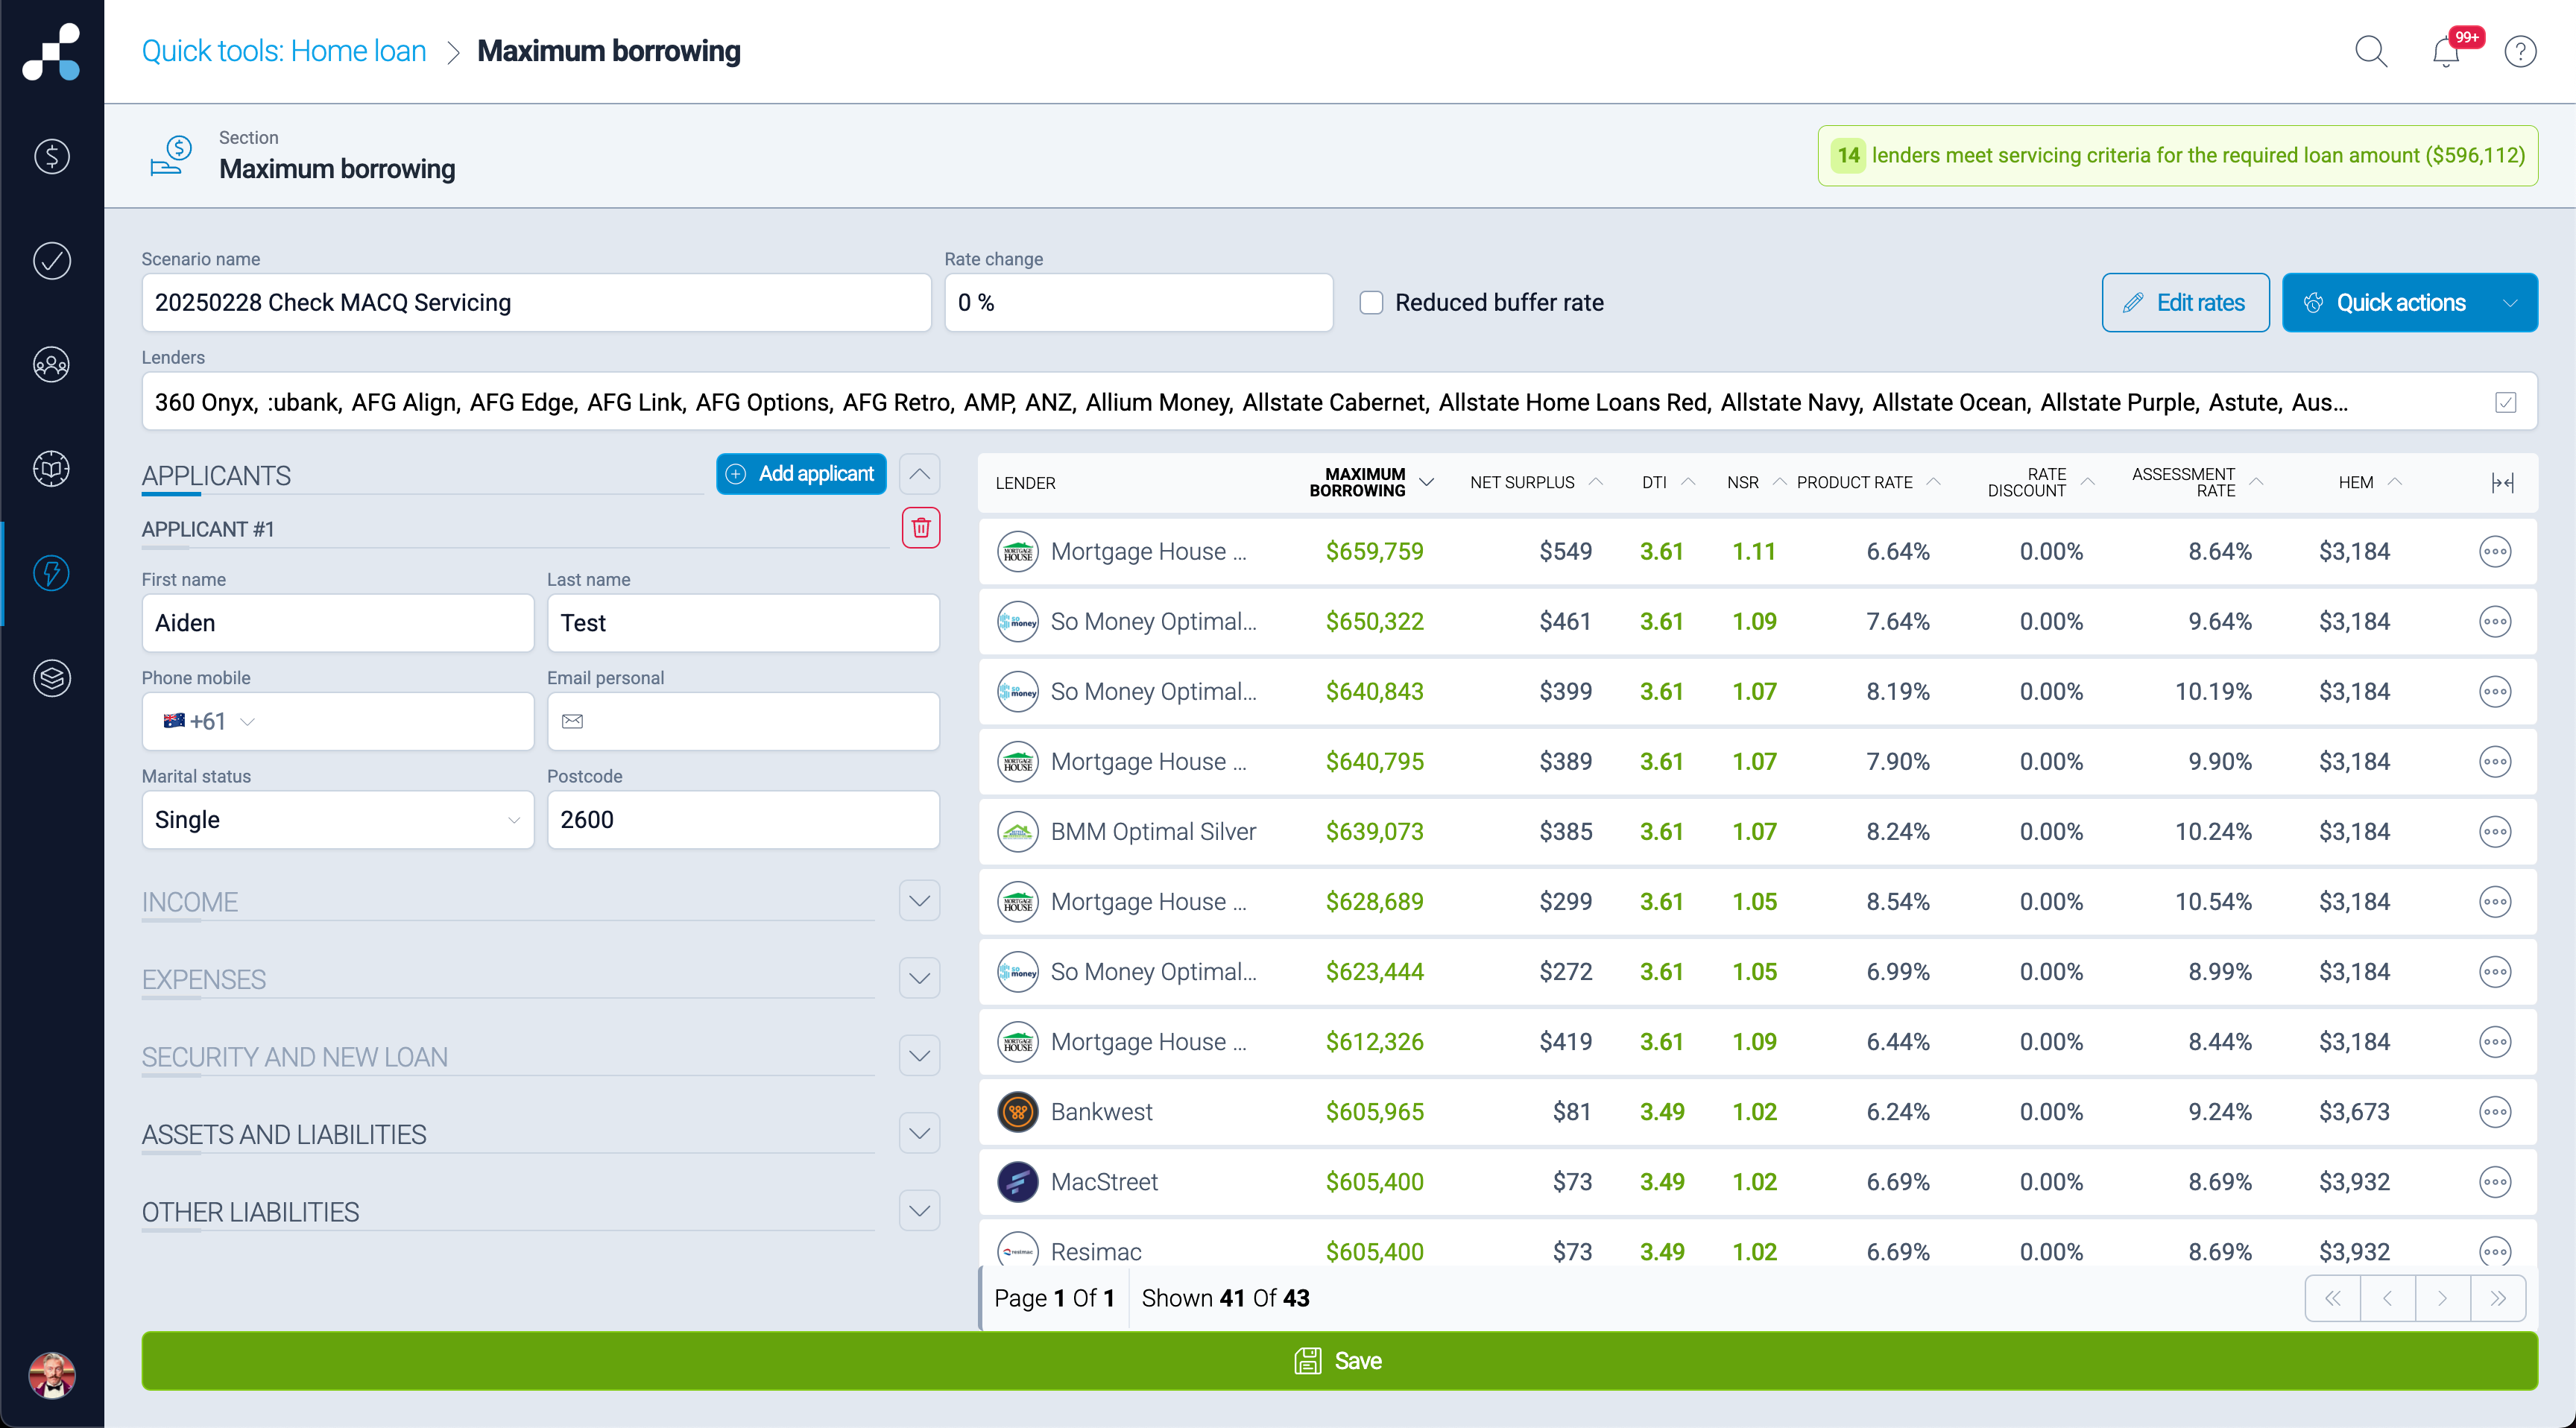Screen dimensions: 2576x1428
Task: Expand the ASSETS AND LIABILITIES section
Action: 919,1133
